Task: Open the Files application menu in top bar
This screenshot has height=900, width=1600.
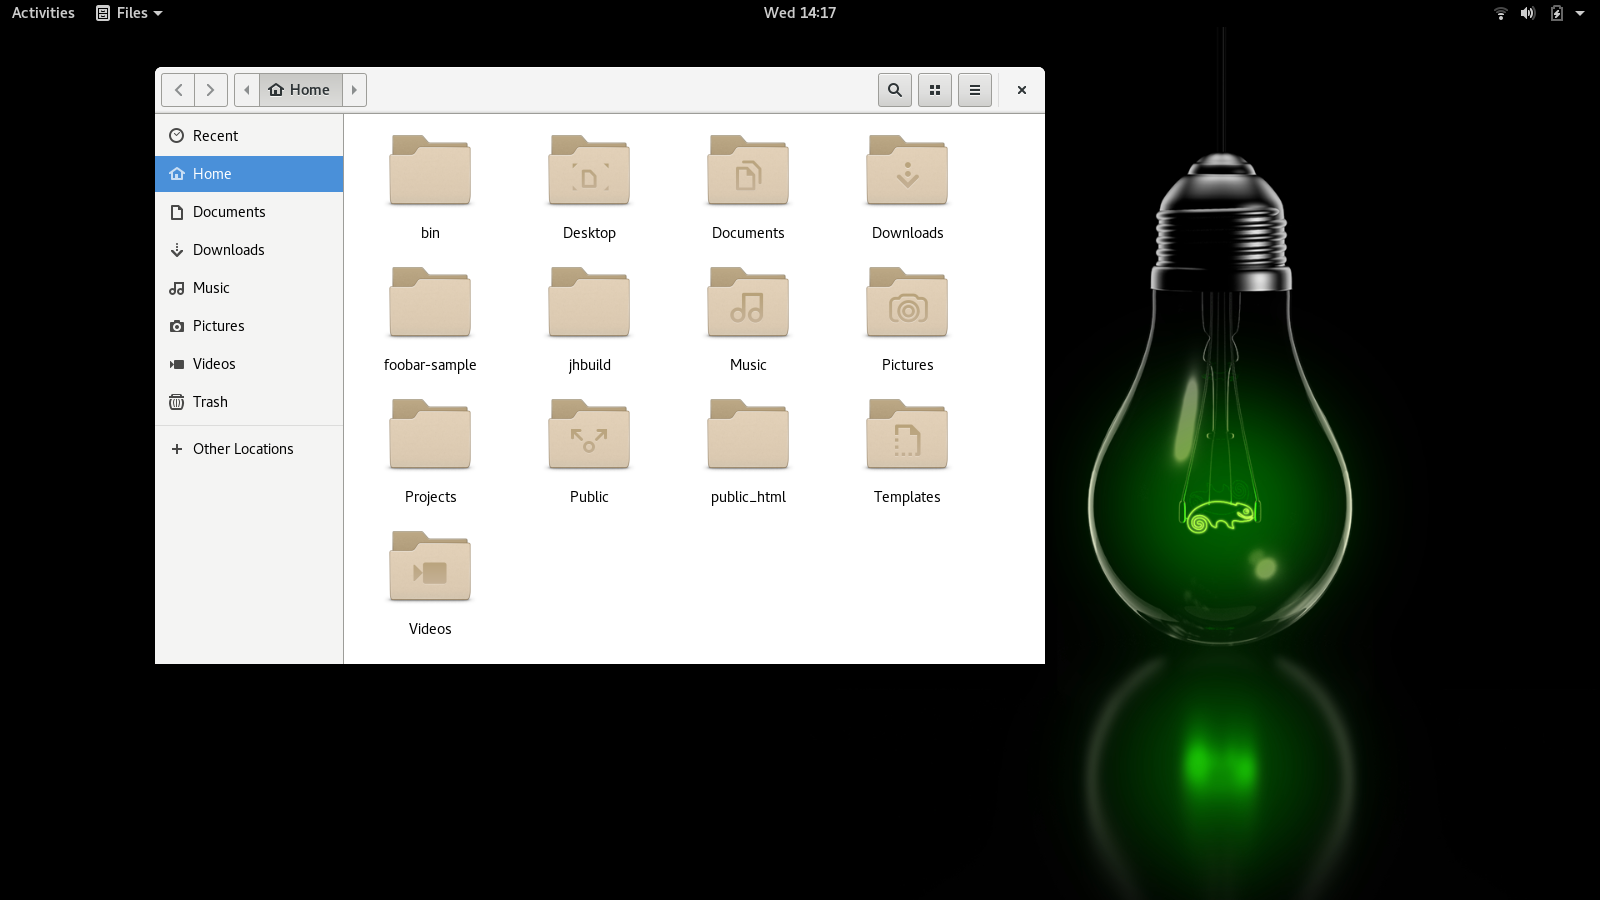Action: [x=130, y=13]
